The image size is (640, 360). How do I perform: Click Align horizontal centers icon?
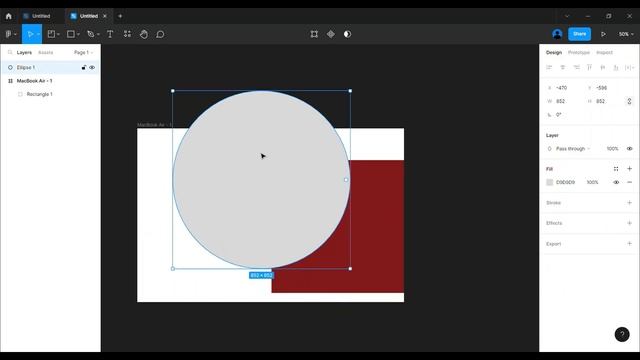(x=562, y=67)
